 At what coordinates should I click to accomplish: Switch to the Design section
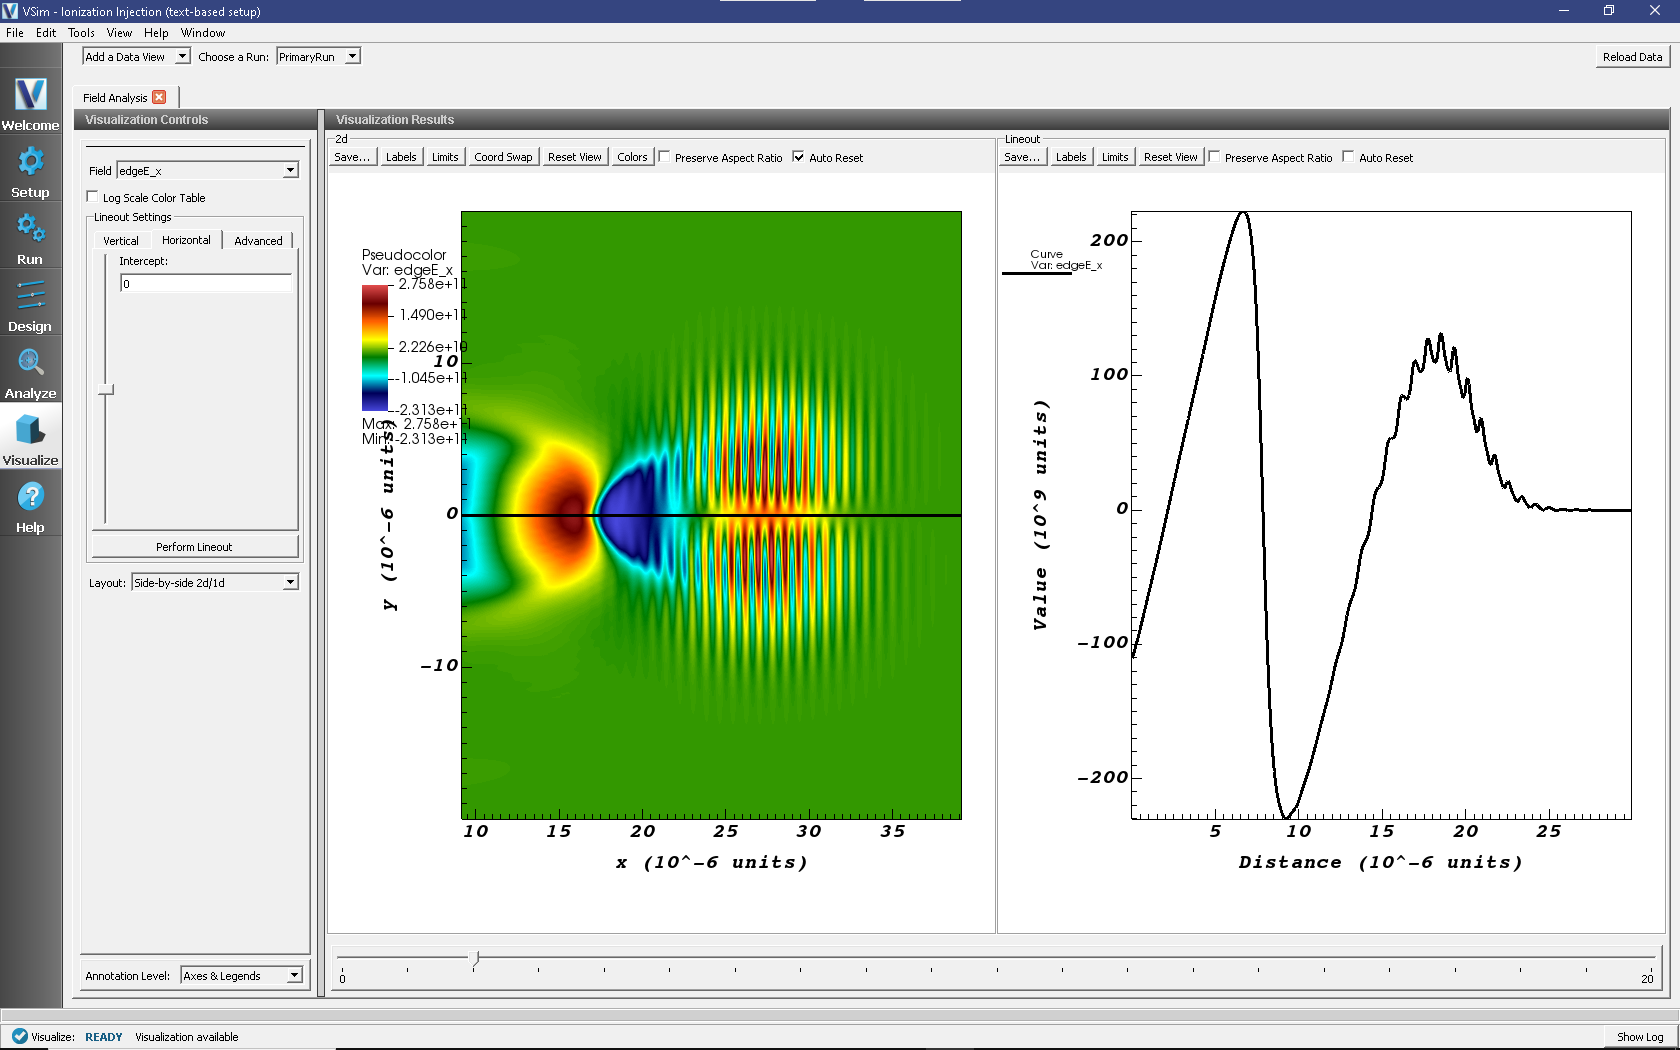(30, 305)
